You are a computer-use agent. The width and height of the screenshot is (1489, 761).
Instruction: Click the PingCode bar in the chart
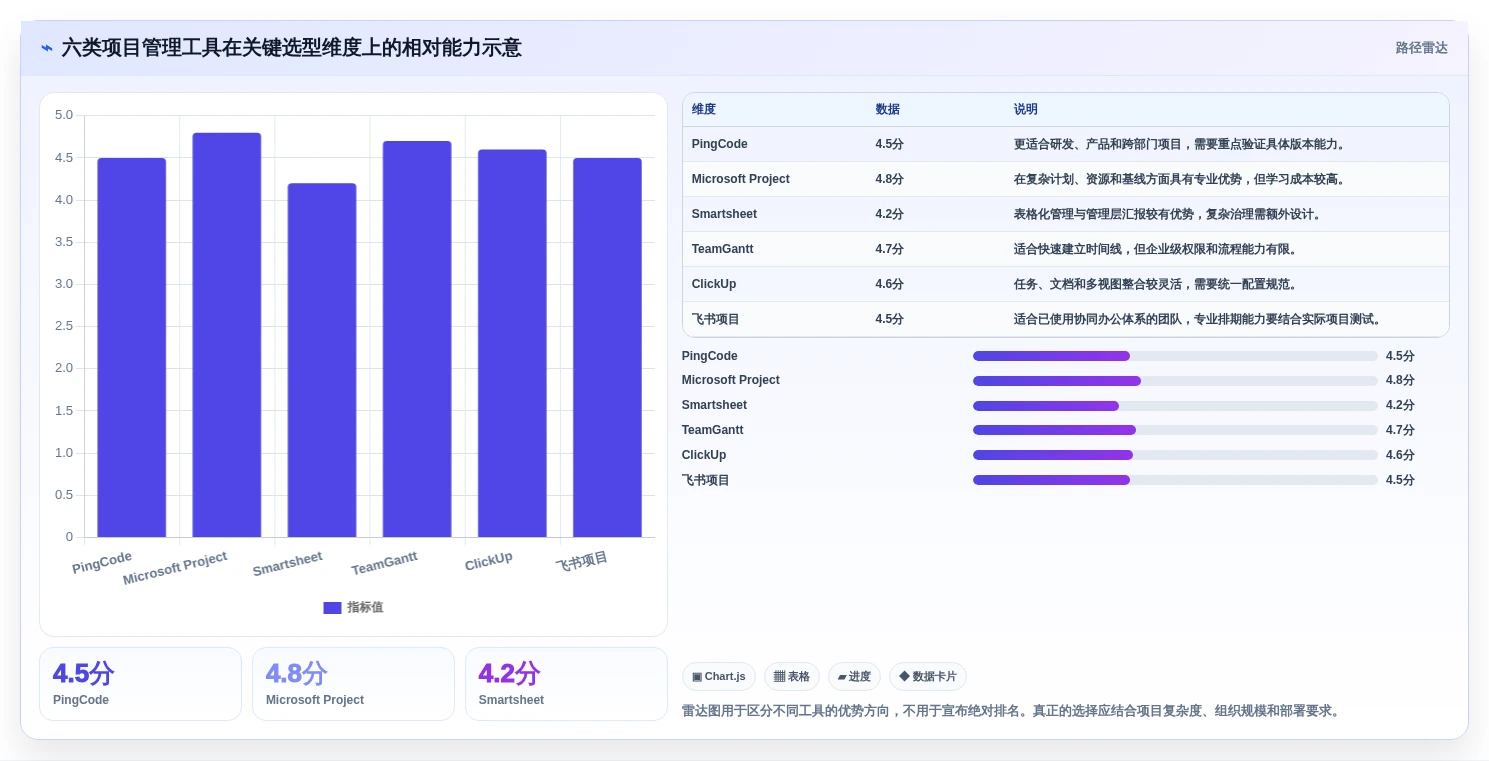pyautogui.click(x=132, y=348)
